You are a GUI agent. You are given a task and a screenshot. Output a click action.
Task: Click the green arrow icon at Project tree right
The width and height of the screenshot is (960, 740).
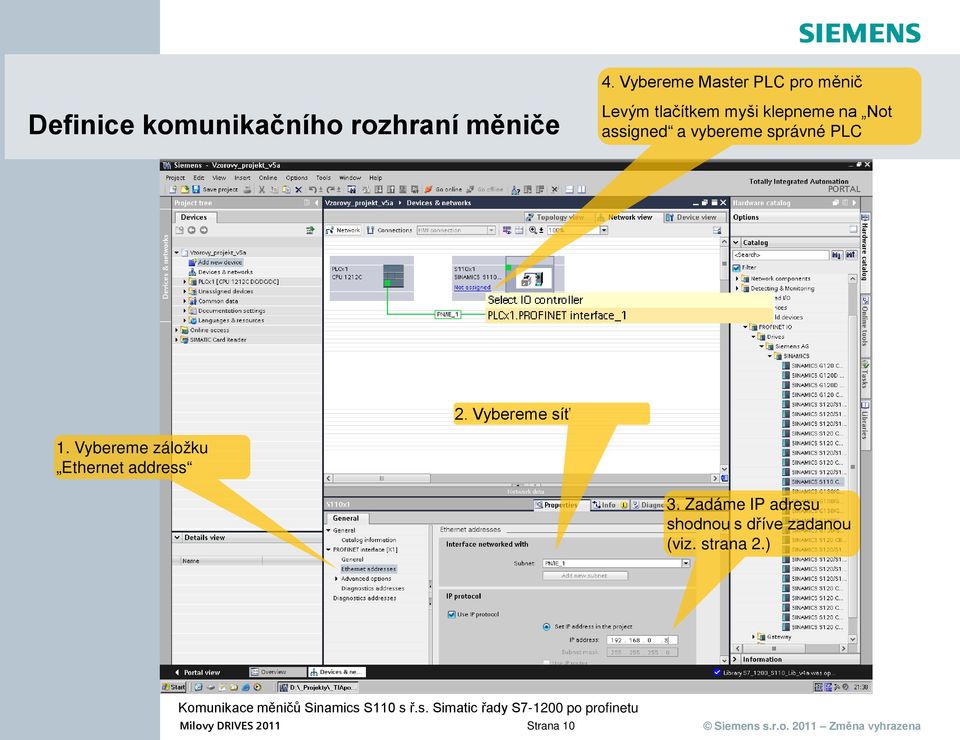pyautogui.click(x=309, y=230)
